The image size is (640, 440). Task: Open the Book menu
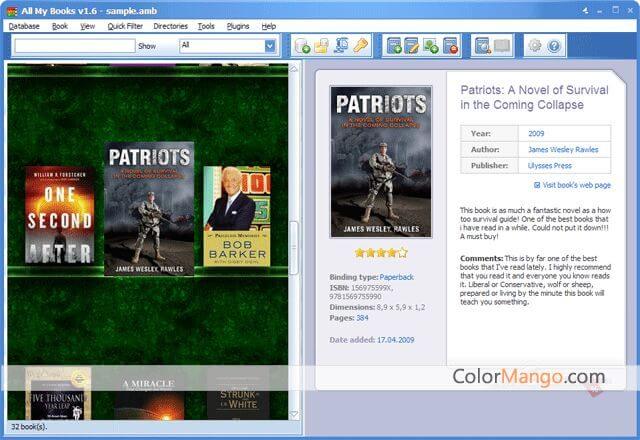coord(60,26)
